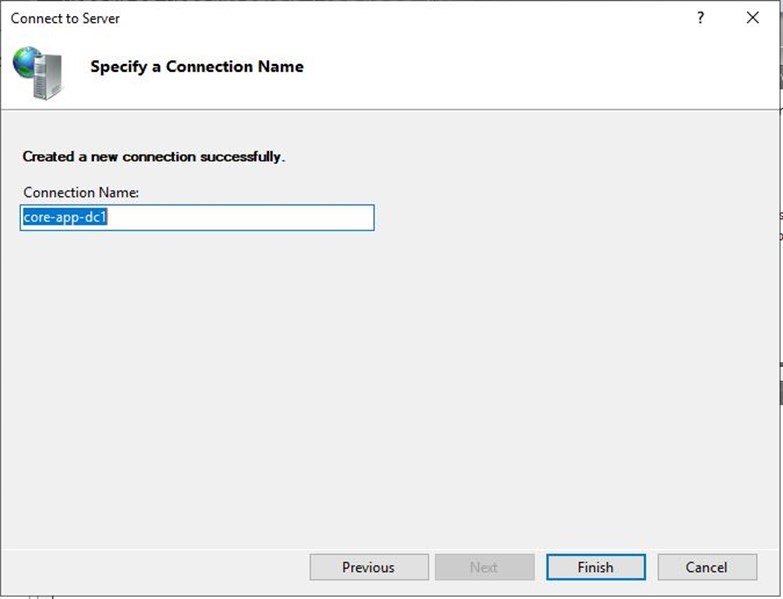Click the "Specify a Connection Name" heading
Image resolution: width=783 pixels, height=599 pixels.
click(x=196, y=67)
